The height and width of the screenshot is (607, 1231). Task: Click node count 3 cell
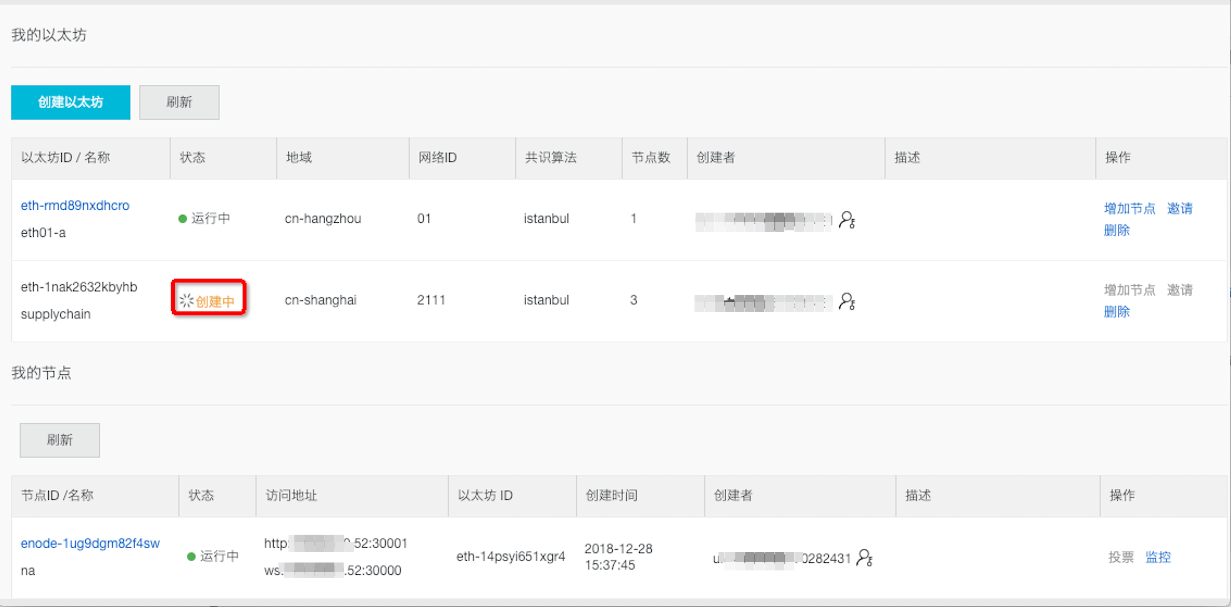click(x=634, y=300)
